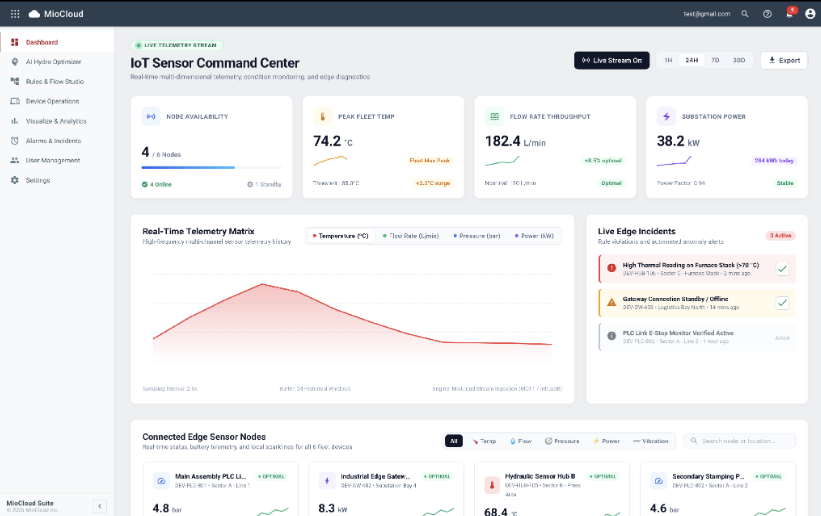Open Dashboard in the sidebar

tap(57, 42)
